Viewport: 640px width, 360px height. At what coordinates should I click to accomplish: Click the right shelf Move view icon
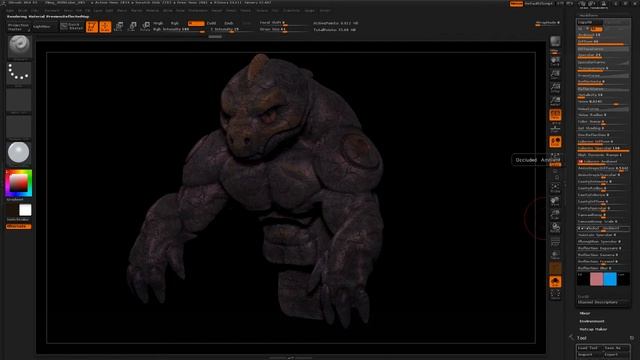coord(555,201)
